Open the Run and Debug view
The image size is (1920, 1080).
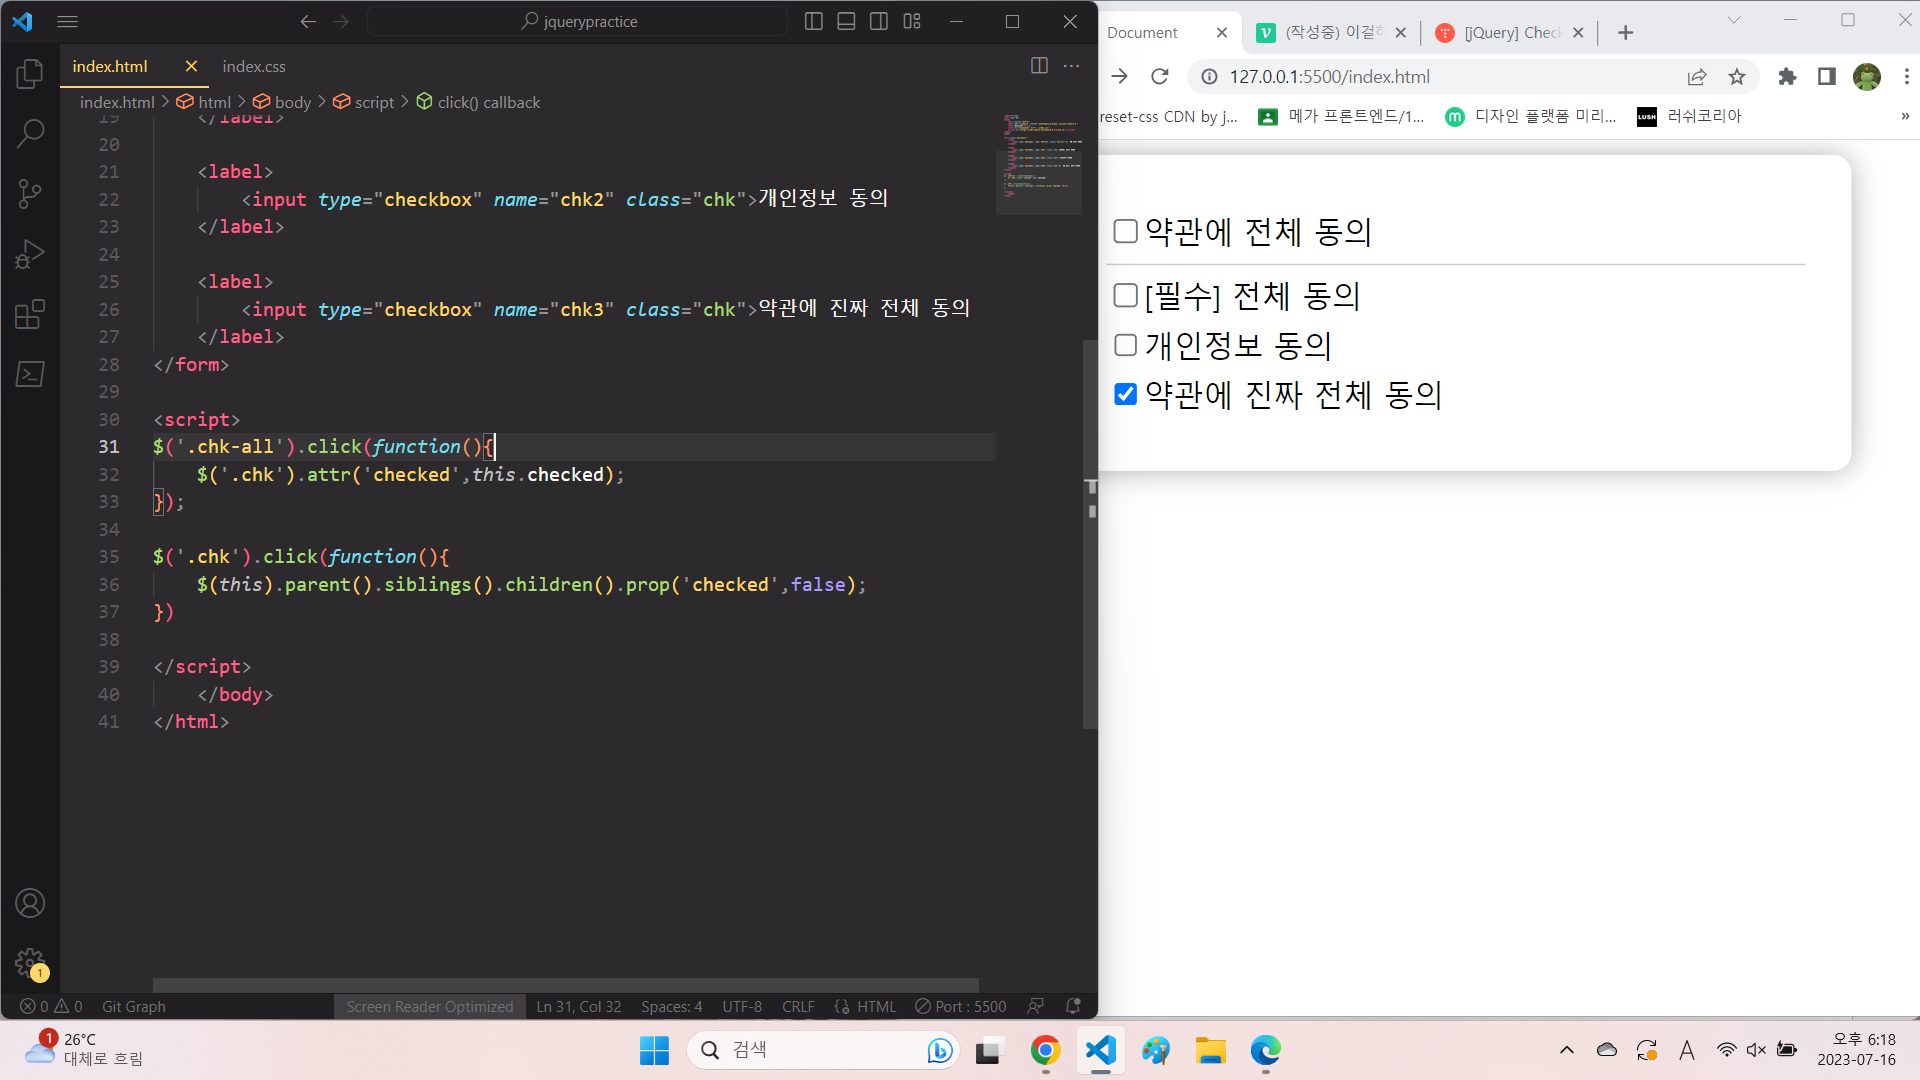tap(30, 254)
